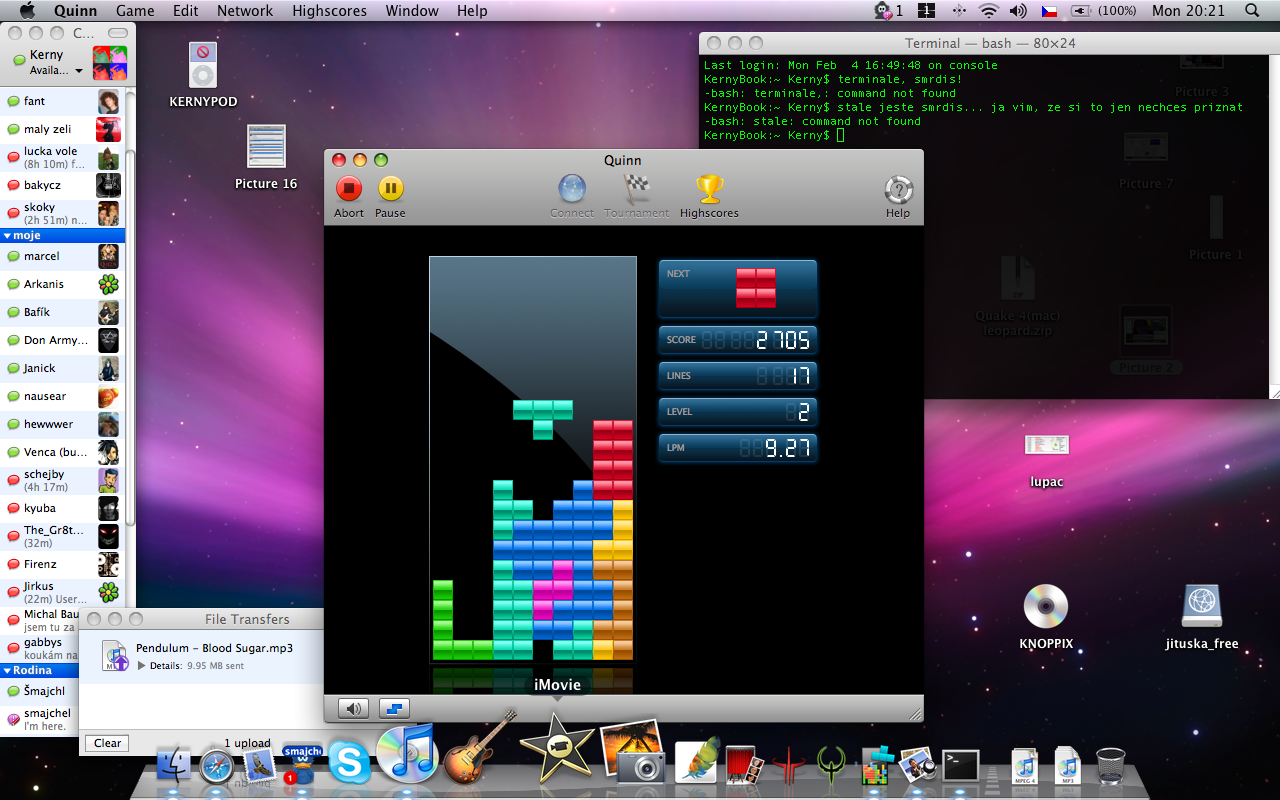Open the Highscores menu
1280x800 pixels.
pyautogui.click(x=330, y=11)
